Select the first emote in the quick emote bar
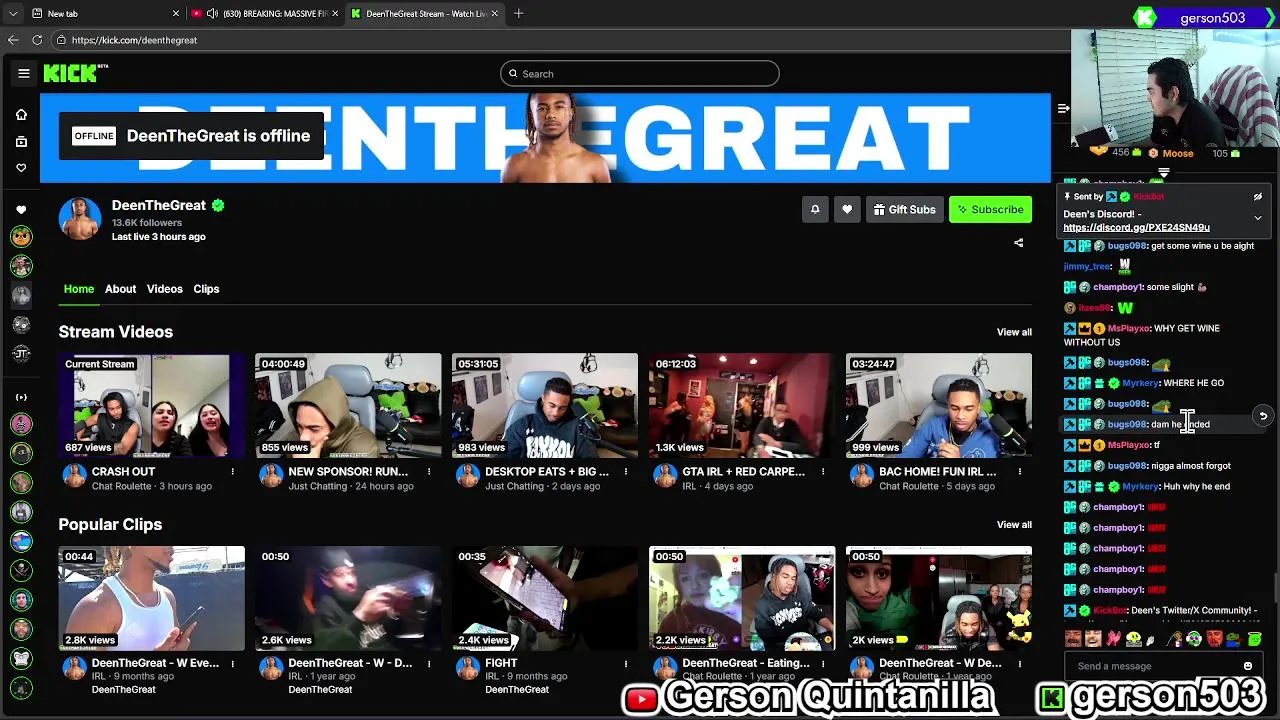Screen dimensions: 1280x720 (1074, 639)
